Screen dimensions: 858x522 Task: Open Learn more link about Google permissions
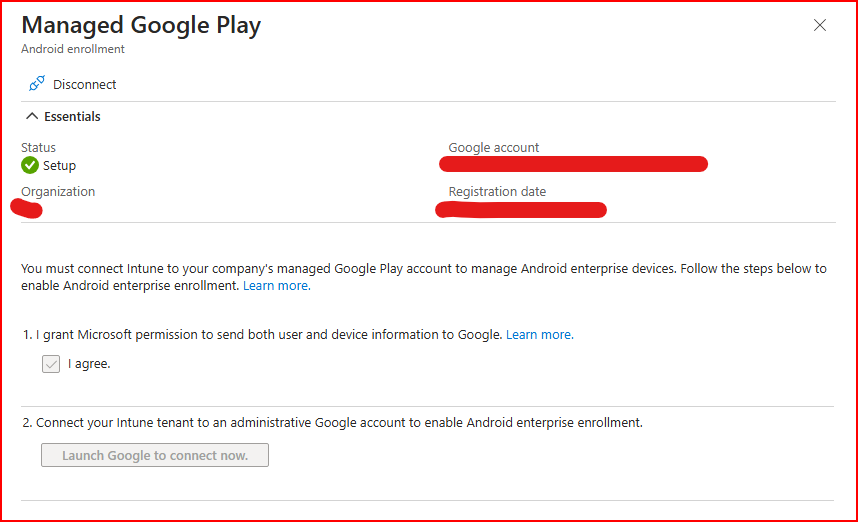[x=540, y=334]
